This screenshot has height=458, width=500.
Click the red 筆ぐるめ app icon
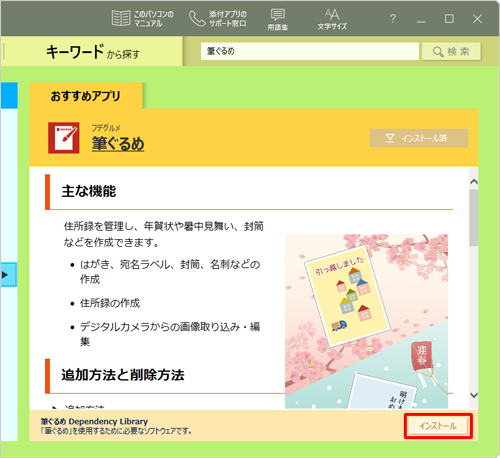[x=64, y=138]
